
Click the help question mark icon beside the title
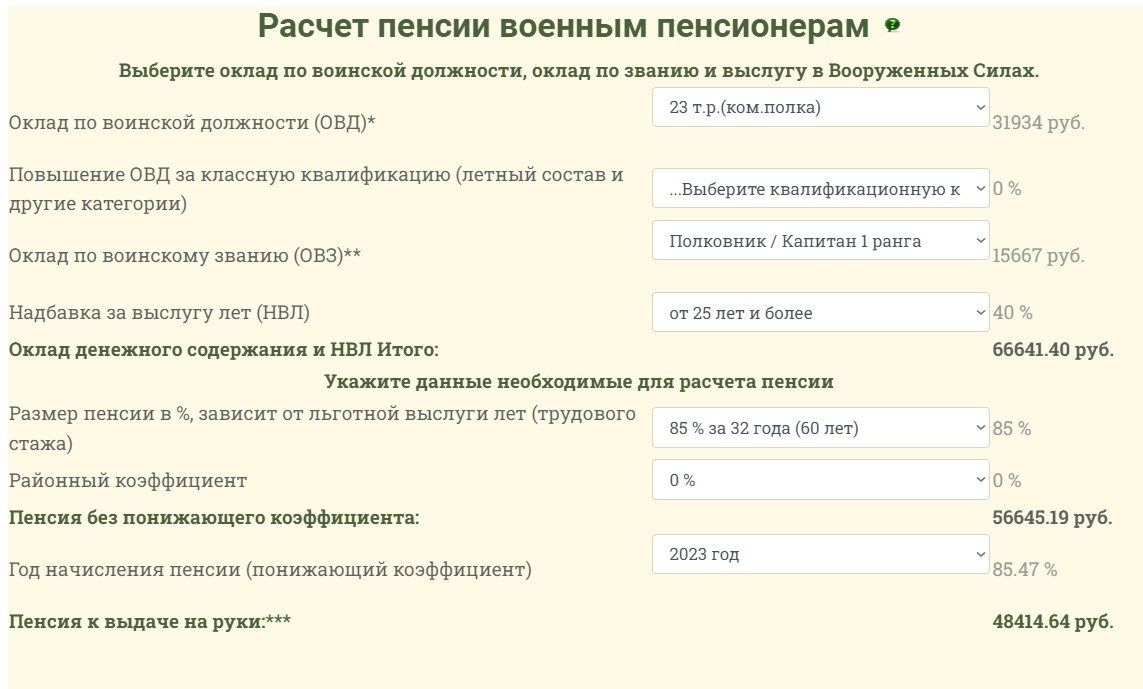coord(892,26)
